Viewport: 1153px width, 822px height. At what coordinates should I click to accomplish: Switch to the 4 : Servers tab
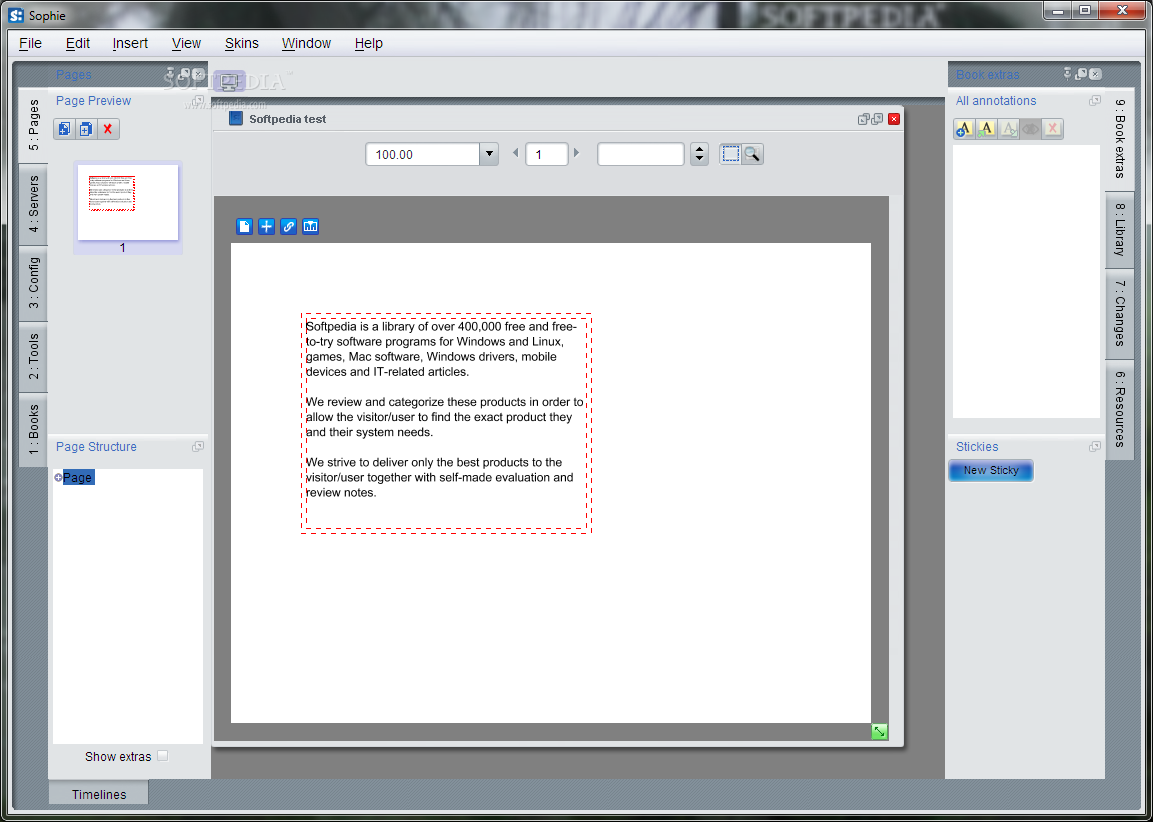coord(34,204)
